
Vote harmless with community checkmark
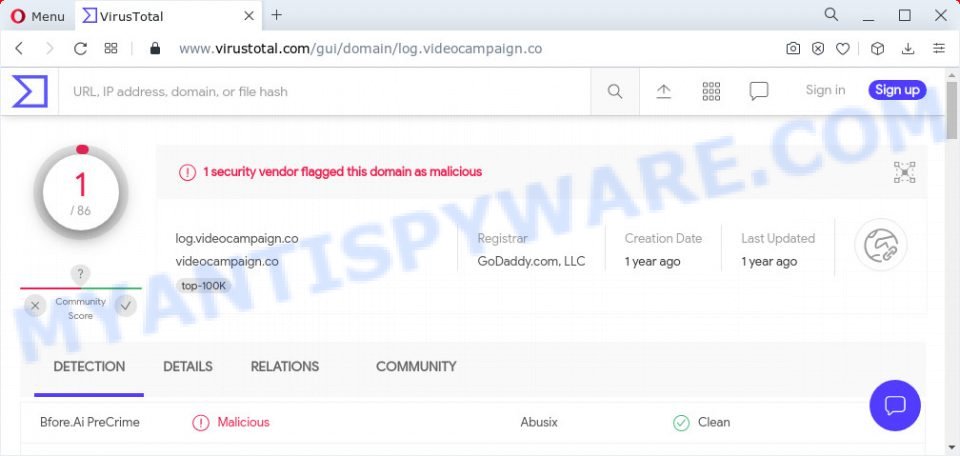(x=126, y=305)
